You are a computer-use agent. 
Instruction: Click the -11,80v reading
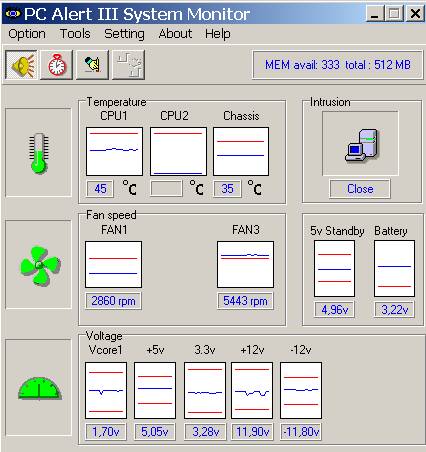(301, 432)
